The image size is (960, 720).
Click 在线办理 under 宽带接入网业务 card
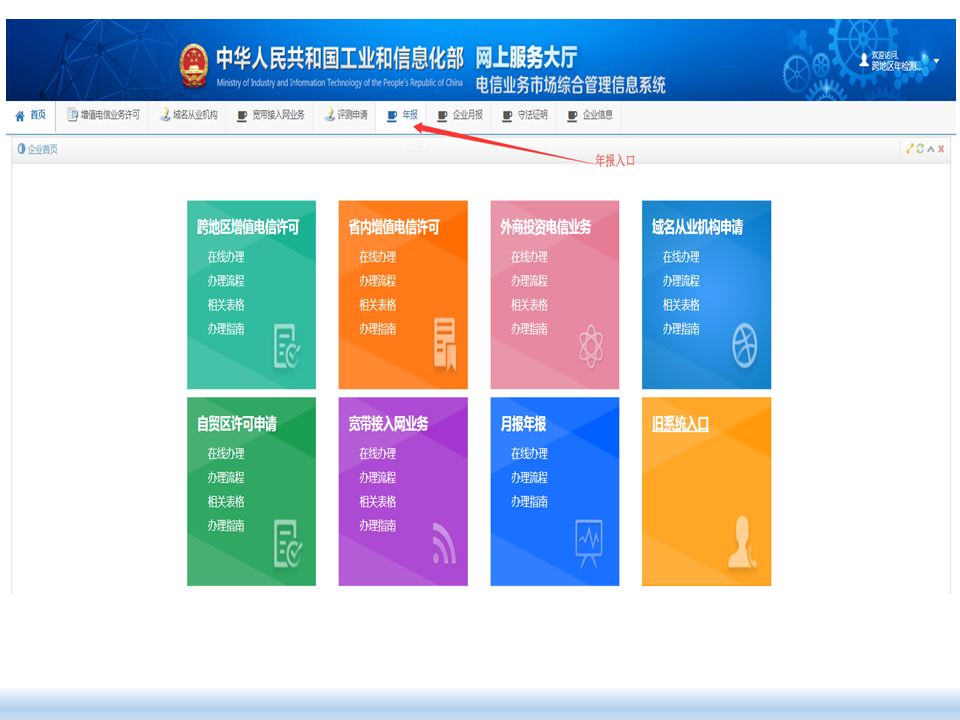pos(378,454)
